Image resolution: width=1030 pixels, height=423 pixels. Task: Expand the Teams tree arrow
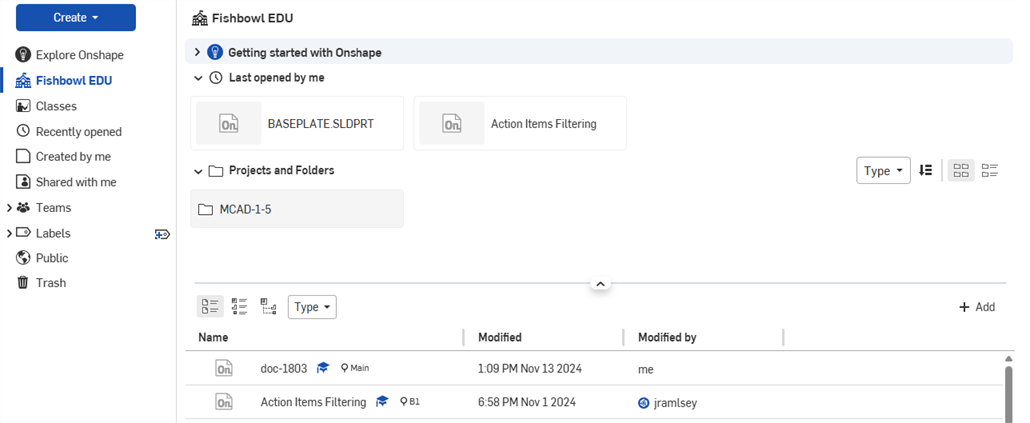[9, 208]
